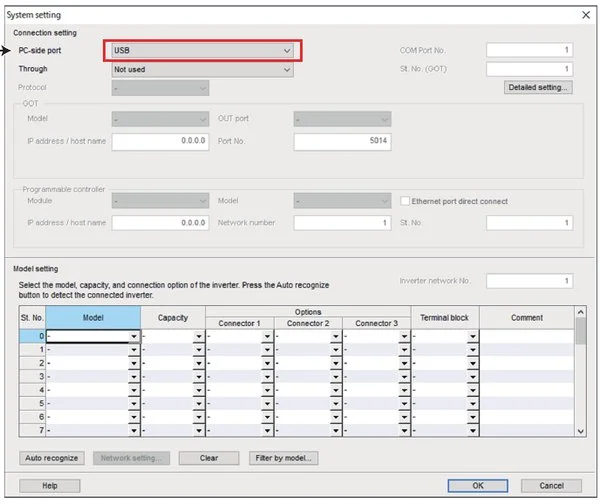
Task: Open Model dropdown for station 1
Action: point(134,350)
